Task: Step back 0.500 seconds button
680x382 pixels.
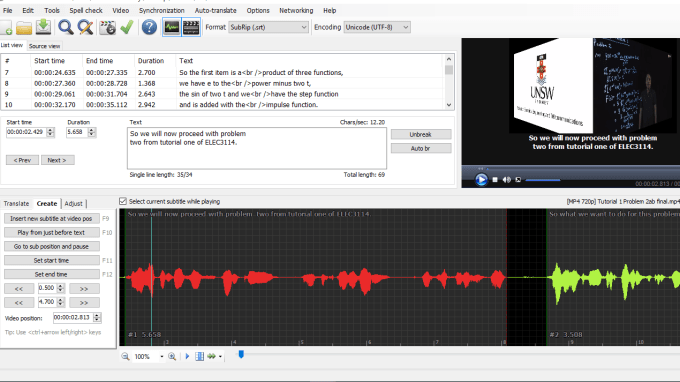Action: click(19, 288)
